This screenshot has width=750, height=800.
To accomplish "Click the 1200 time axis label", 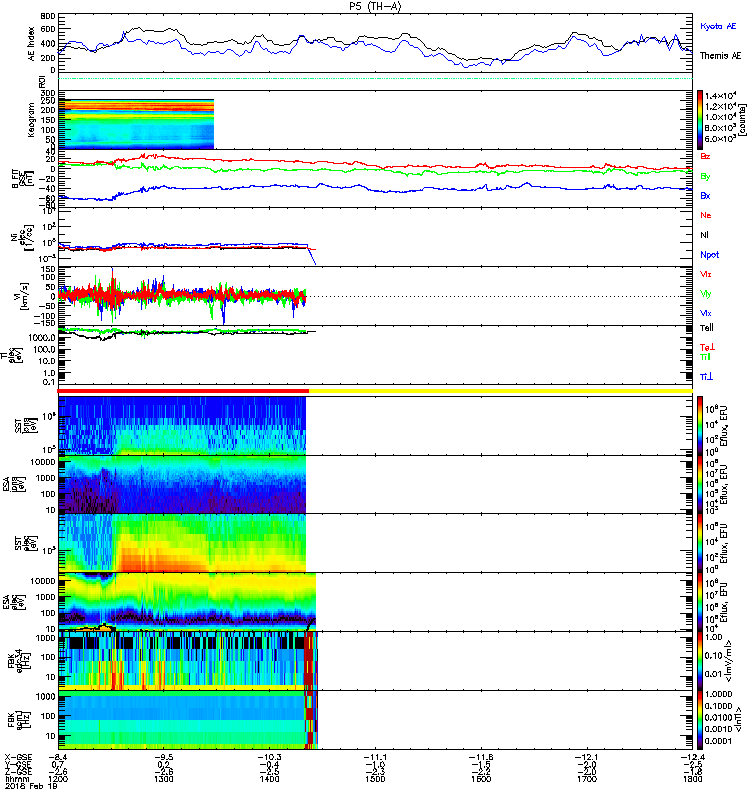I will click(x=58, y=780).
